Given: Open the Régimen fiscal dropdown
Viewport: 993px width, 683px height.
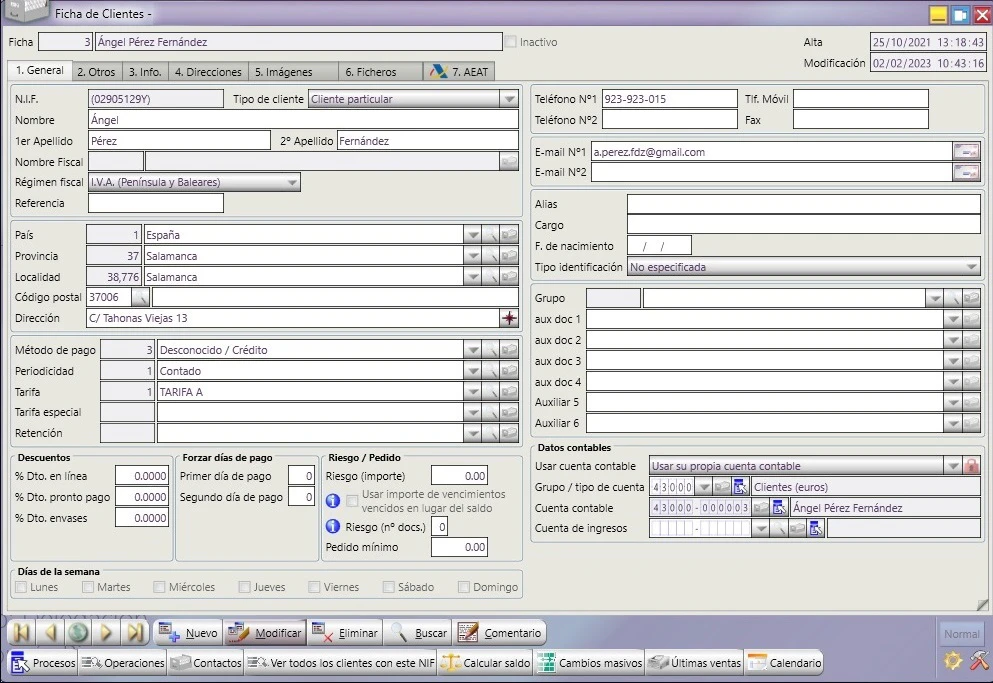Looking at the screenshot, I should (x=291, y=182).
